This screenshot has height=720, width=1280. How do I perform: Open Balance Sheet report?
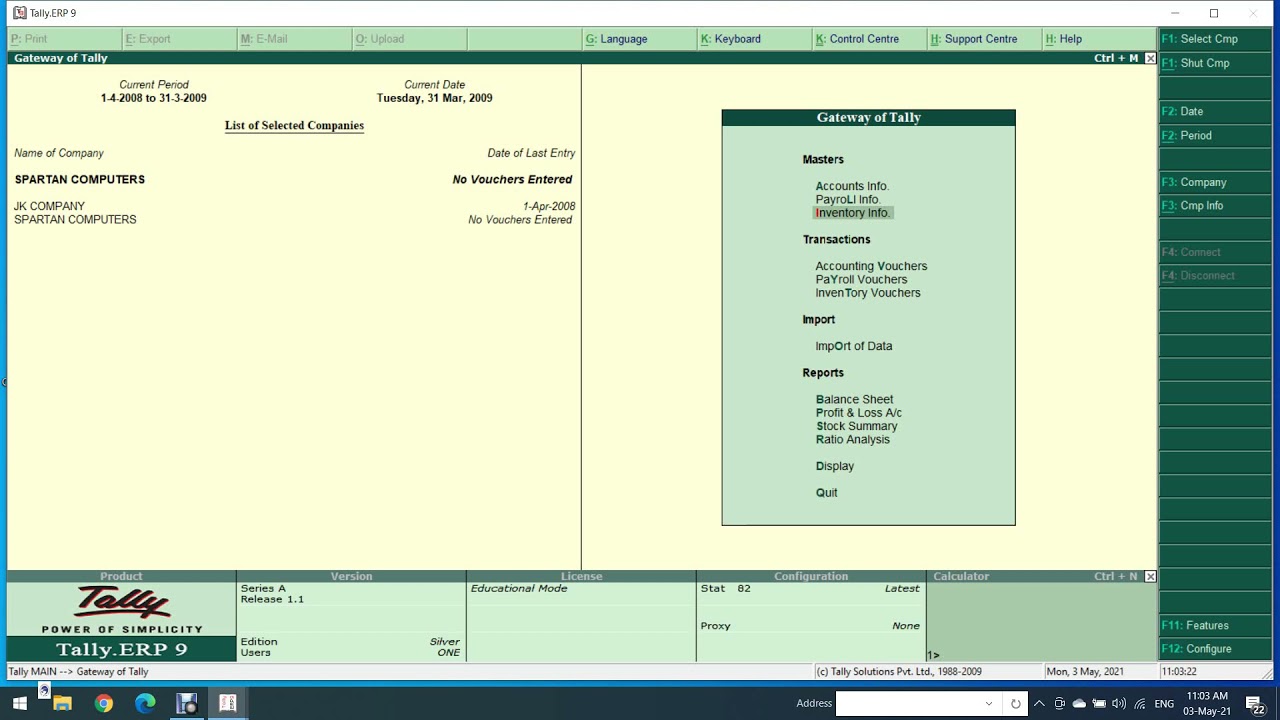pyautogui.click(x=854, y=399)
